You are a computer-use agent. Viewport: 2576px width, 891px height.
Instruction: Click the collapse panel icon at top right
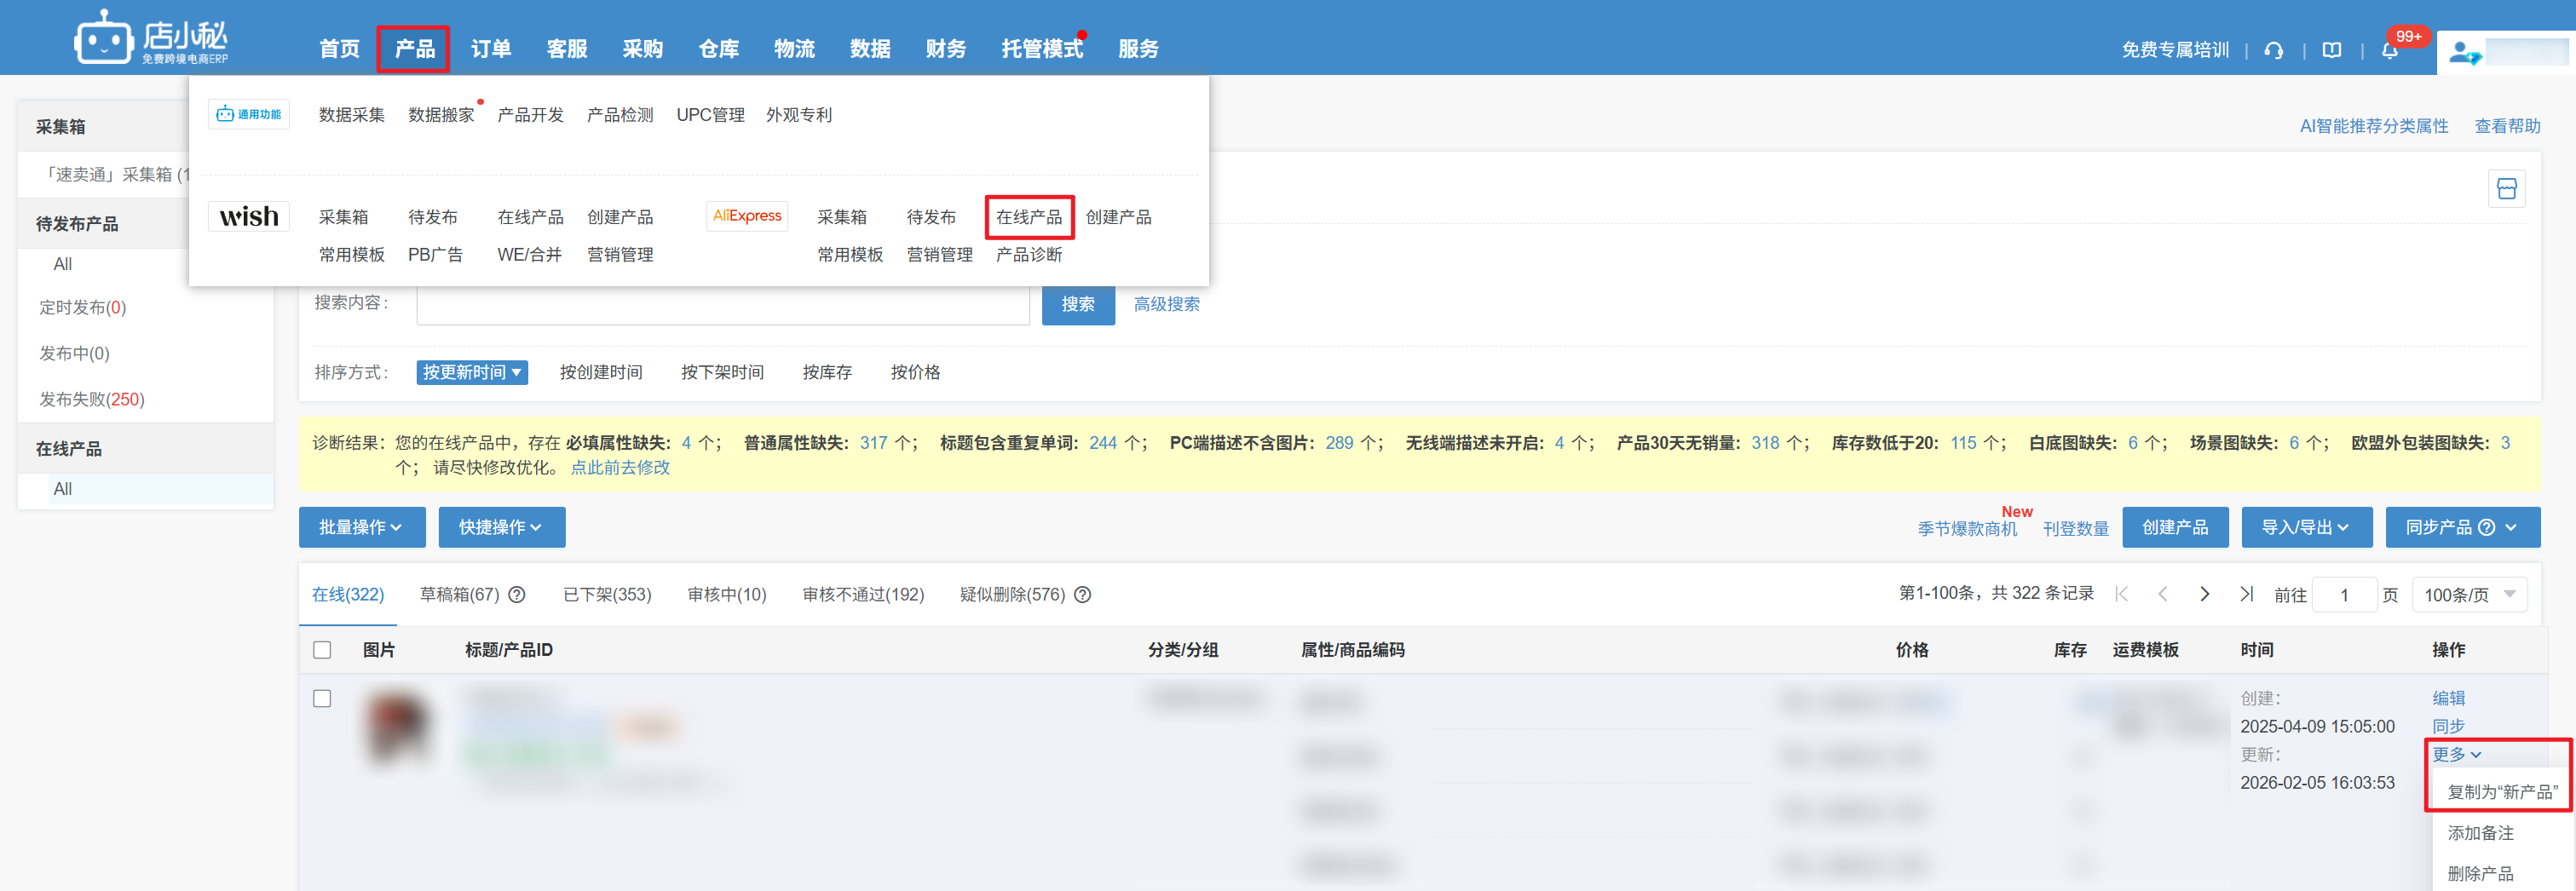tap(2506, 189)
